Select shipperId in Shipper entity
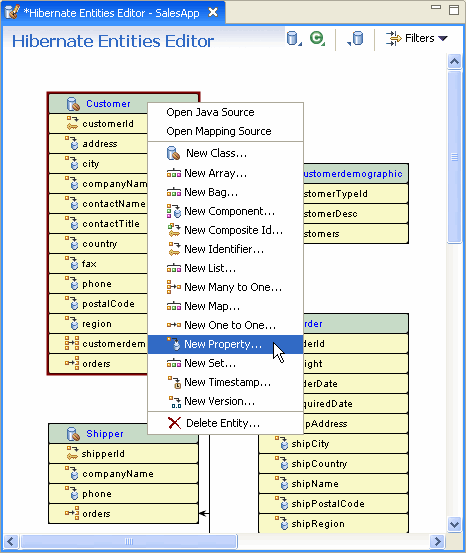 click(x=123, y=454)
